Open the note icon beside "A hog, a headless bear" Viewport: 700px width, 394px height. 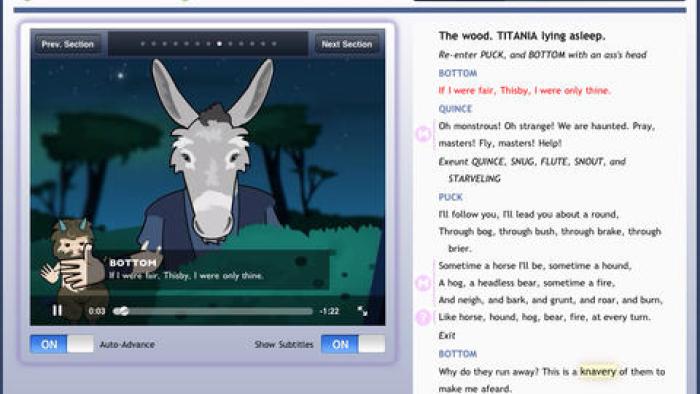pyautogui.click(x=423, y=283)
